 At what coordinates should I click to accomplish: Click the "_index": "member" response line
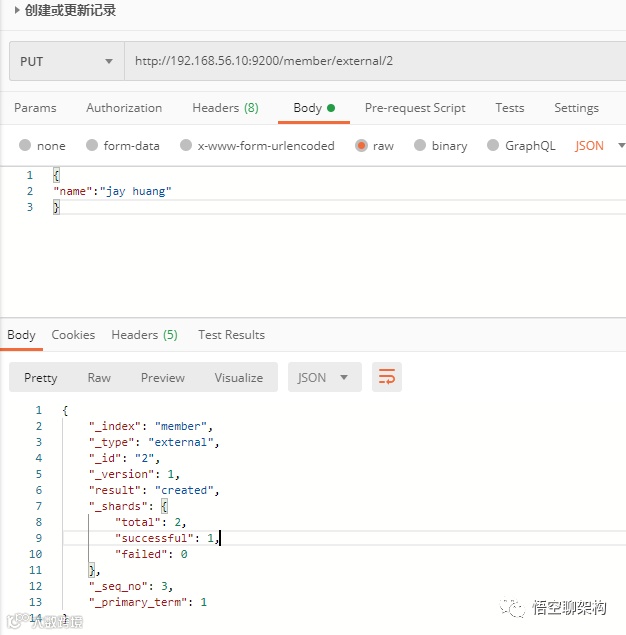coord(151,426)
